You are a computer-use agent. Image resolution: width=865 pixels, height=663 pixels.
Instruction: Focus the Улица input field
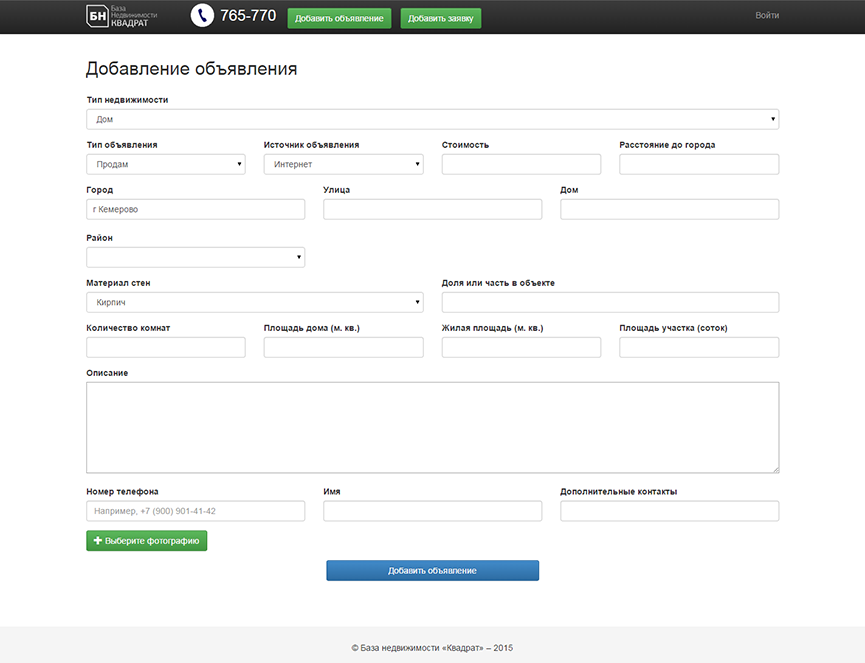click(432, 209)
